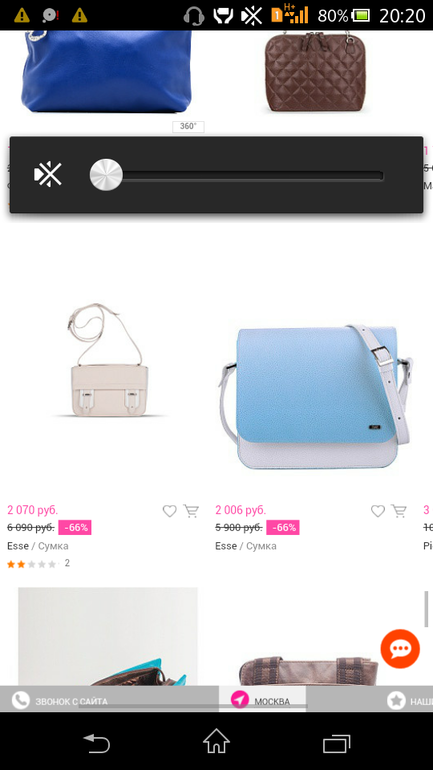Select the Москва location tab
Screen dimensions: 433x770
point(262,699)
